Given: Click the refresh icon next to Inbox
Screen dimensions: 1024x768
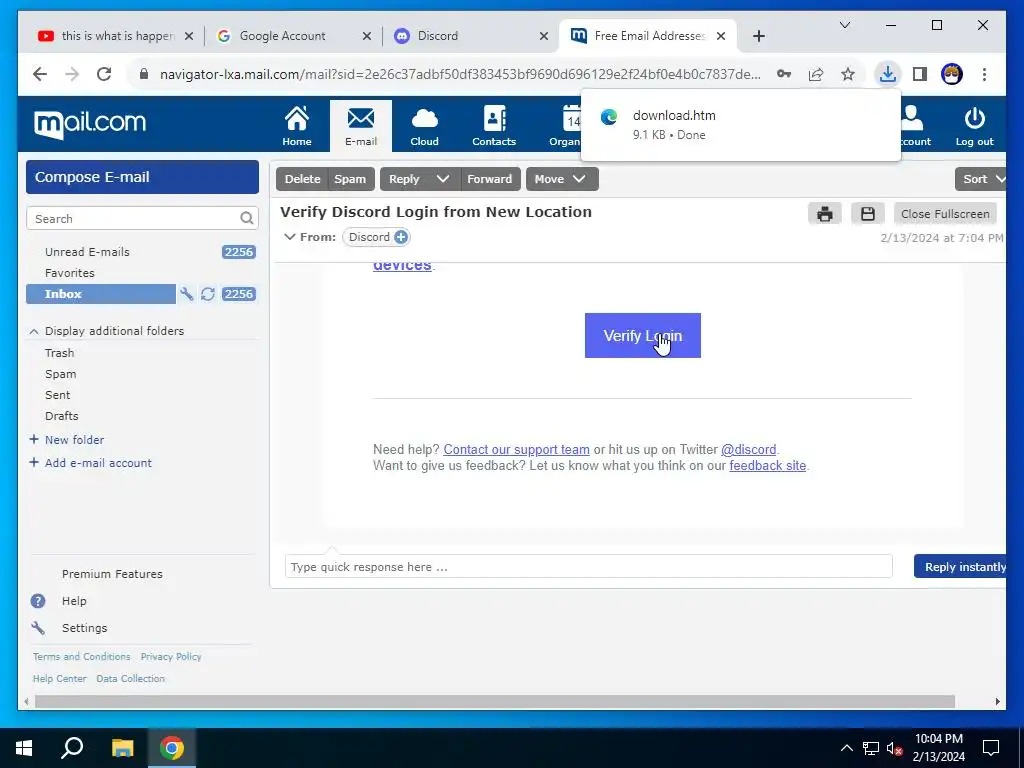Looking at the screenshot, I should tap(208, 294).
